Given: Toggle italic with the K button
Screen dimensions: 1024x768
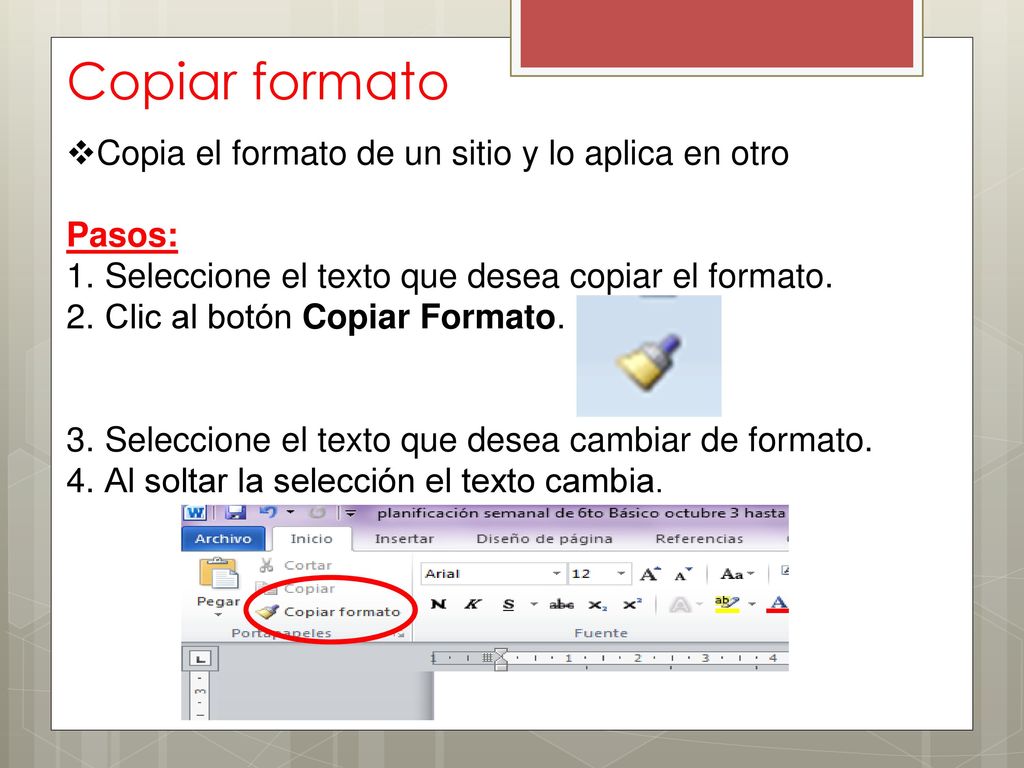Looking at the screenshot, I should pyautogui.click(x=472, y=604).
